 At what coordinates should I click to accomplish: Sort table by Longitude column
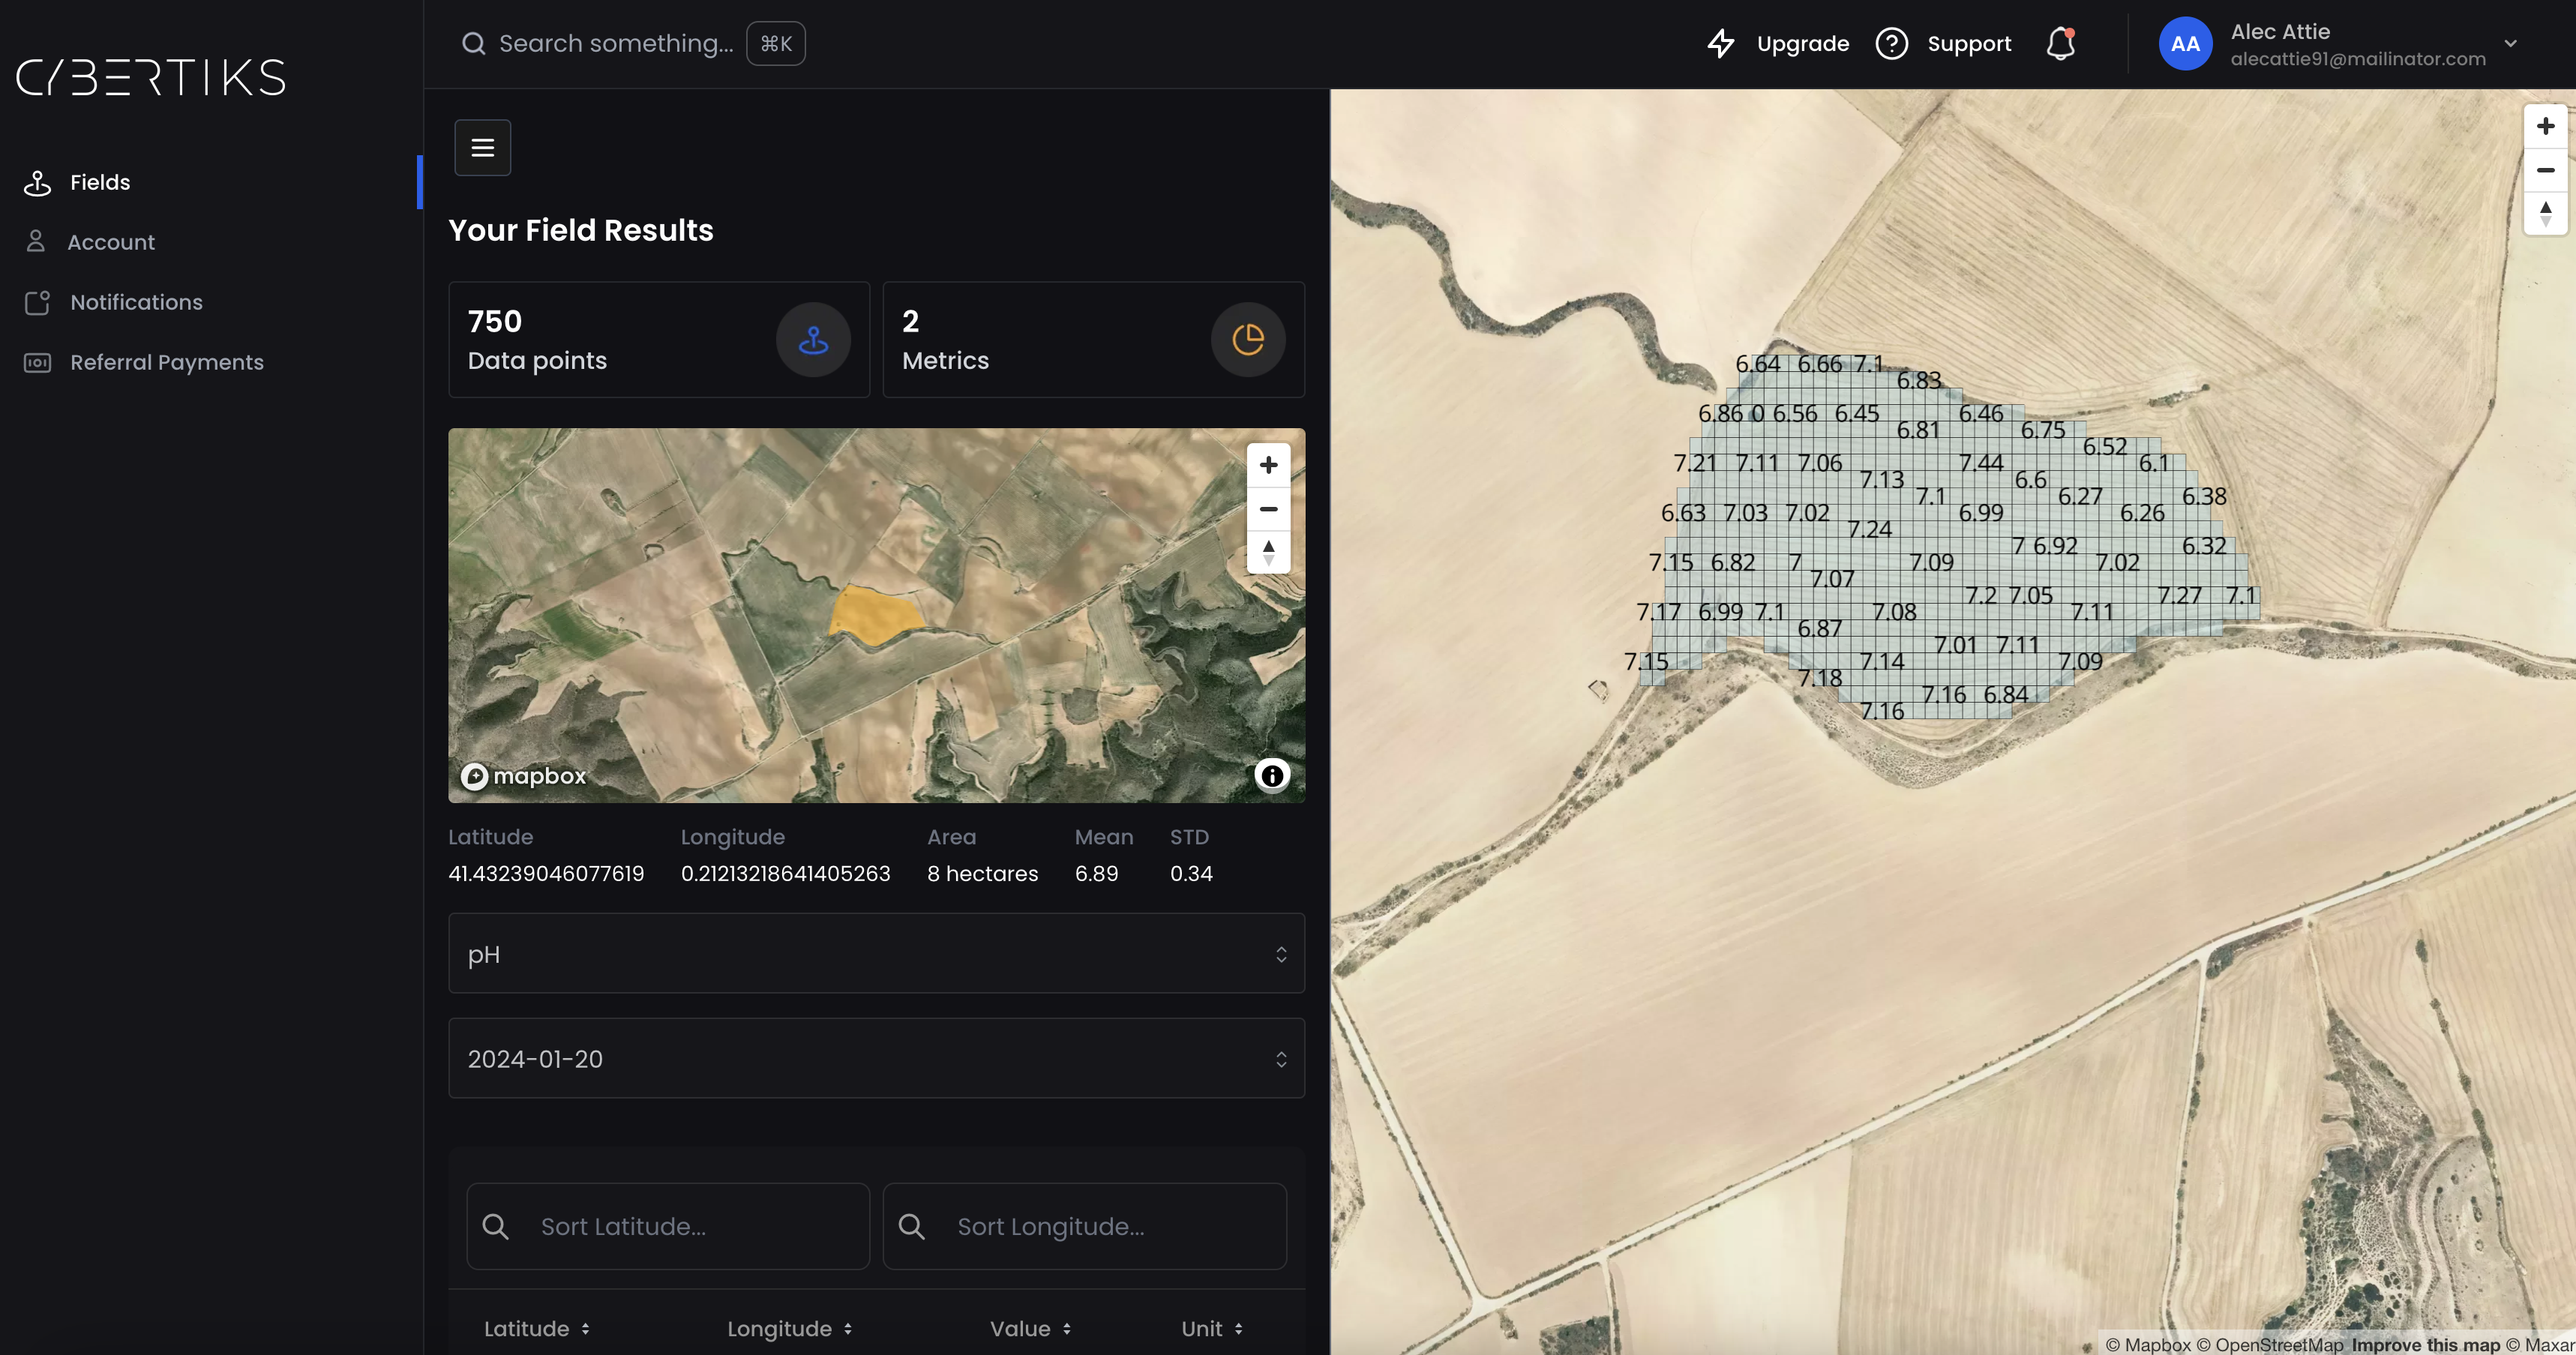click(x=790, y=1329)
